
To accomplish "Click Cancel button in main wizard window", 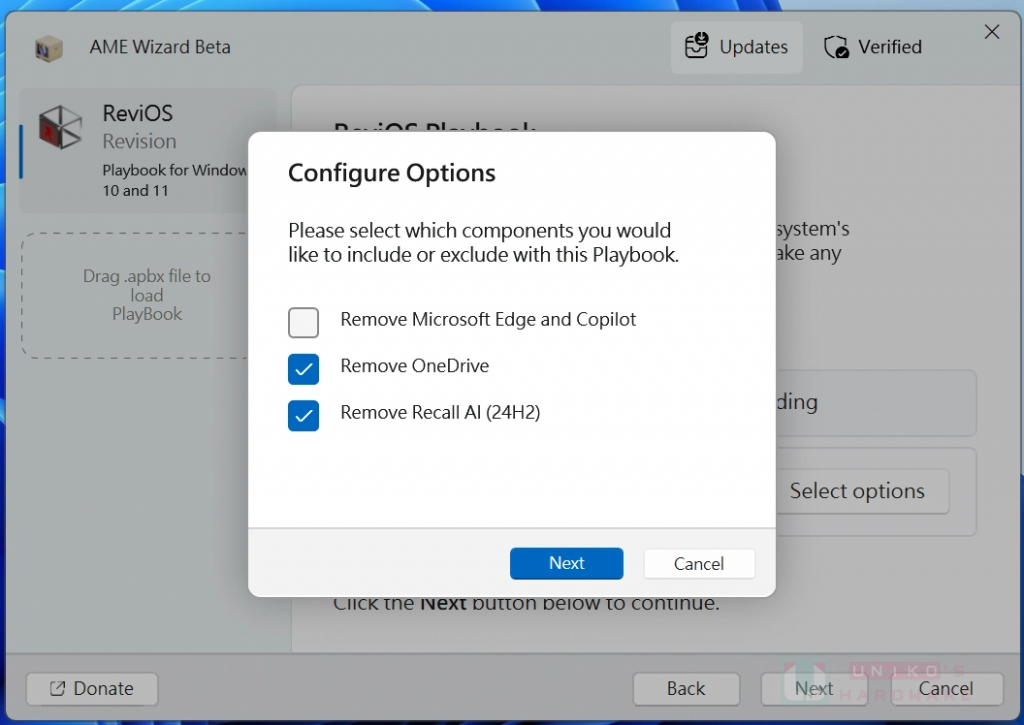I will point(946,688).
